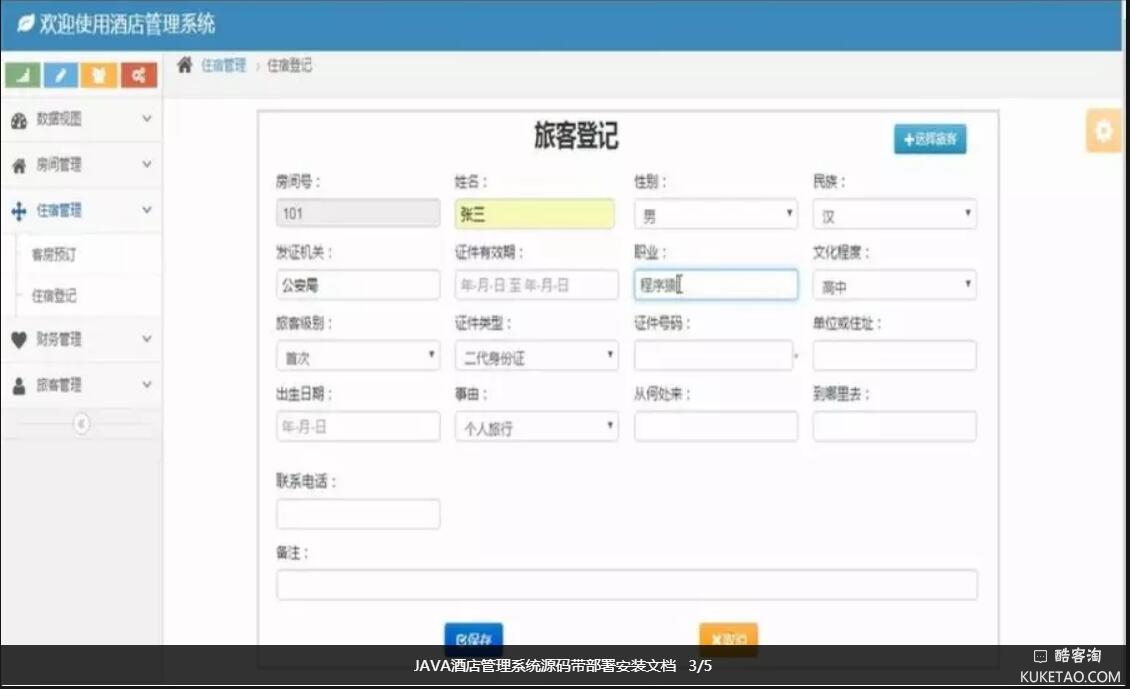Expand the 财务管理 sidebar menu
Screen dimensions: 1130x689
[80, 340]
